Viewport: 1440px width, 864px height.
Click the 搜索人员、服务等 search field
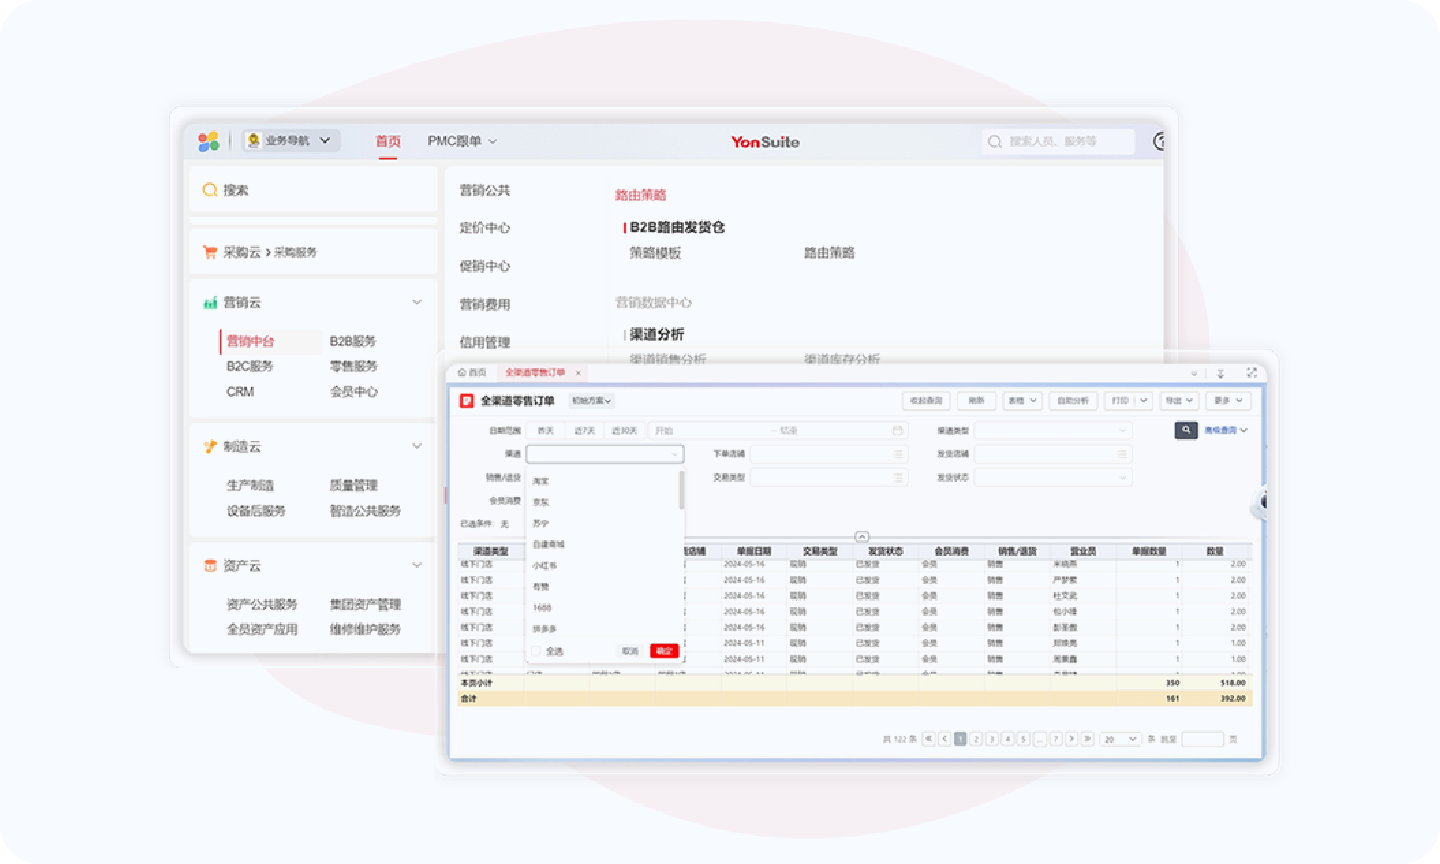tap(1060, 142)
